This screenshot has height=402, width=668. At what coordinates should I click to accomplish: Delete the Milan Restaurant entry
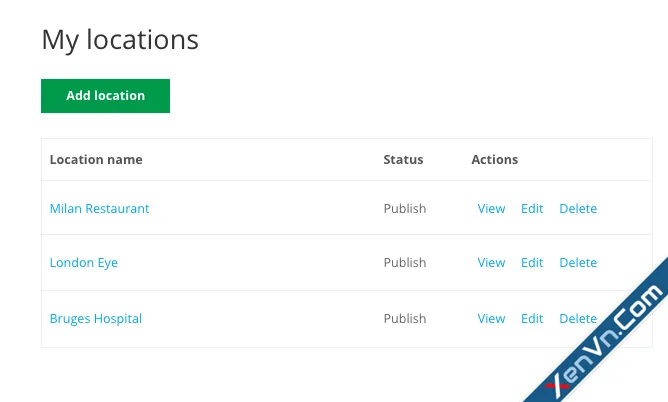point(578,209)
